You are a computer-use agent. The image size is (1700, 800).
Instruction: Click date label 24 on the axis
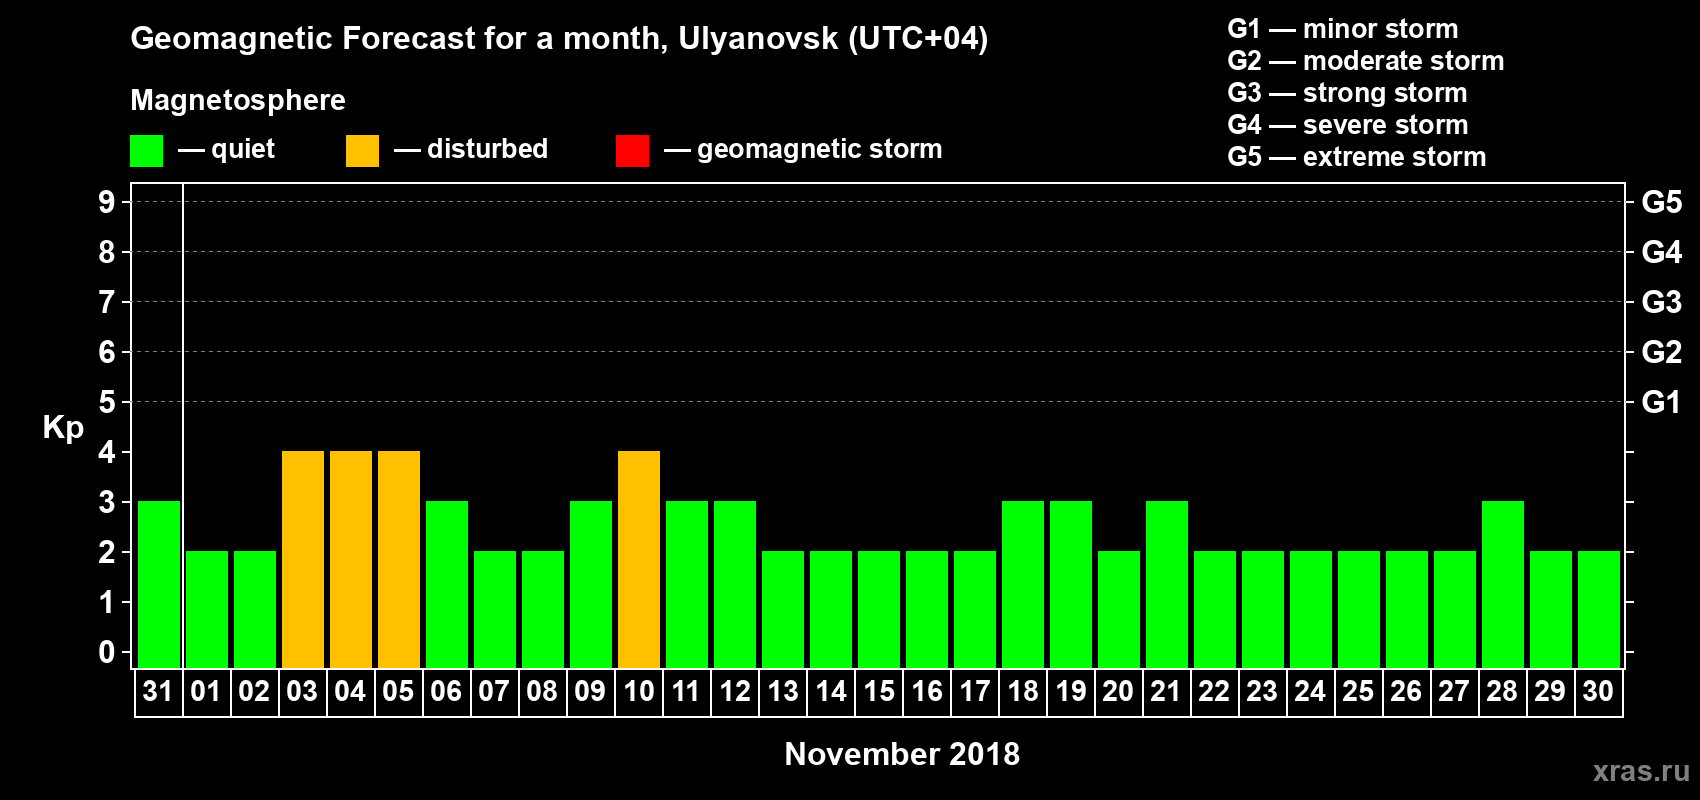[1310, 692]
